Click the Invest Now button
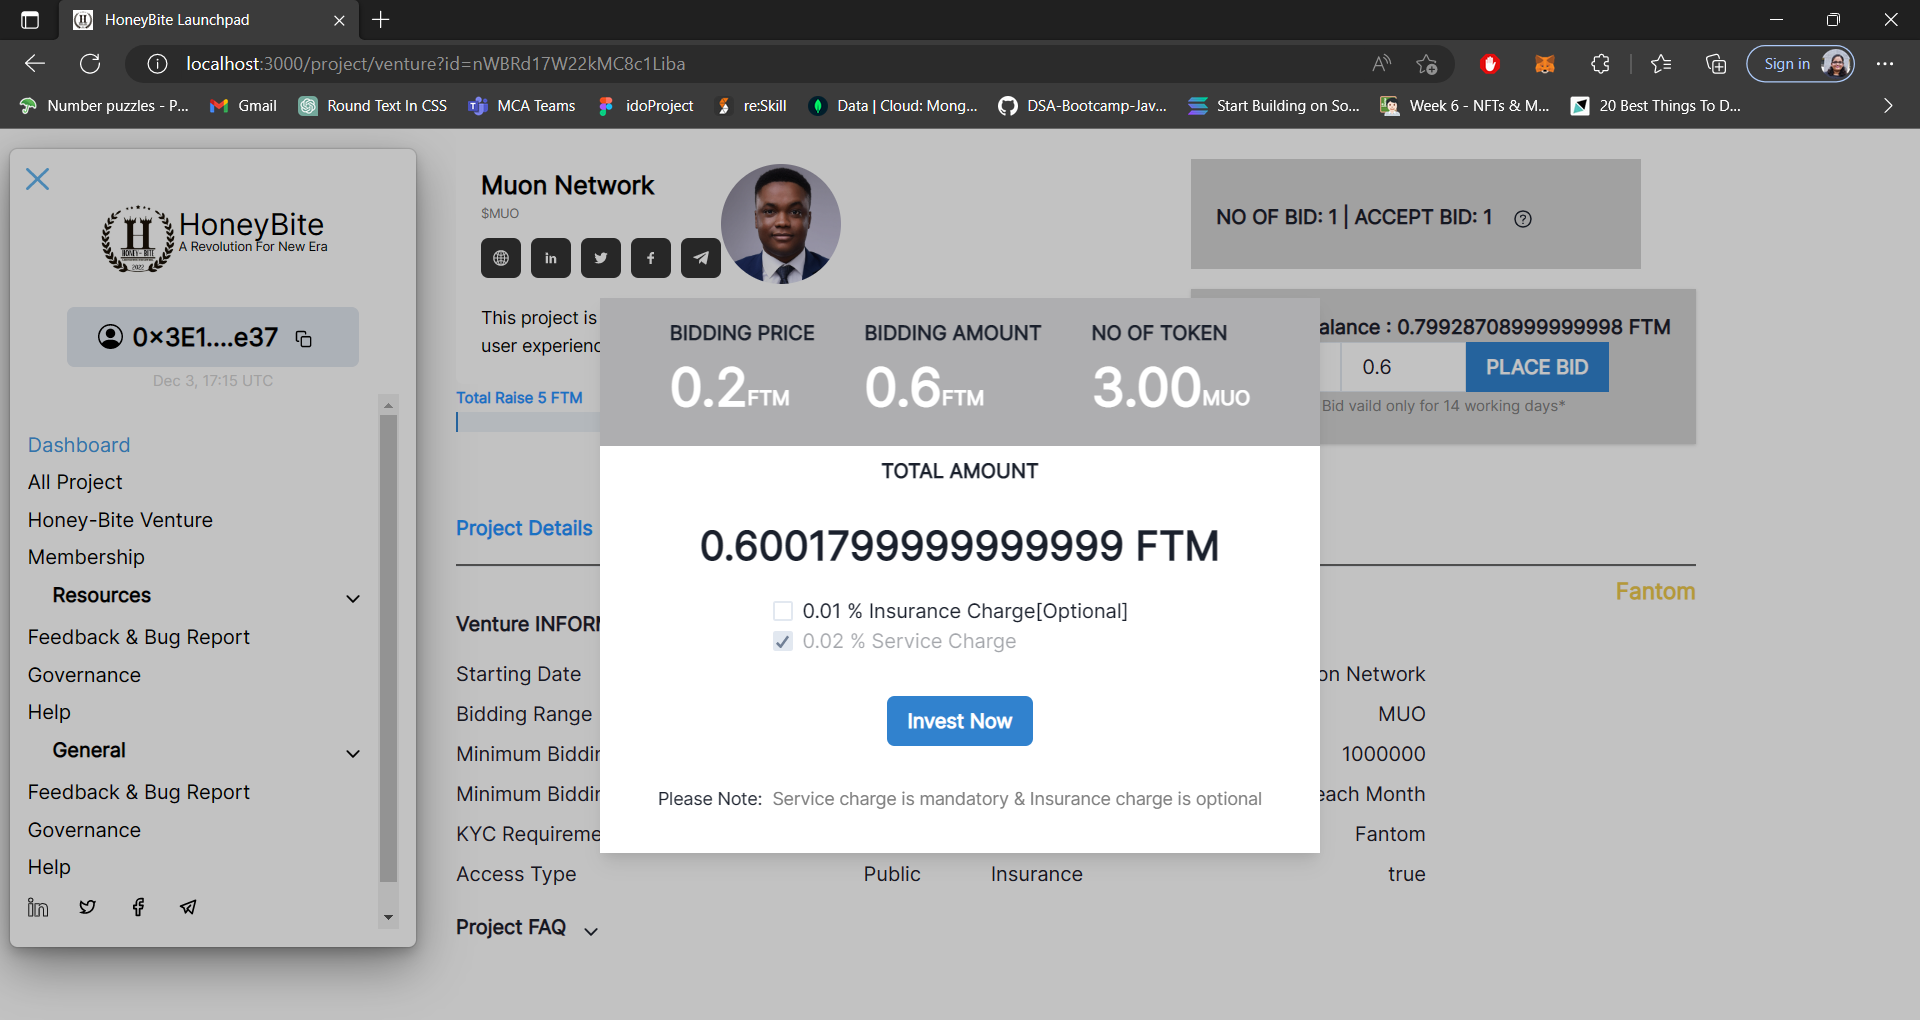Viewport: 1920px width, 1020px height. pyautogui.click(x=960, y=721)
